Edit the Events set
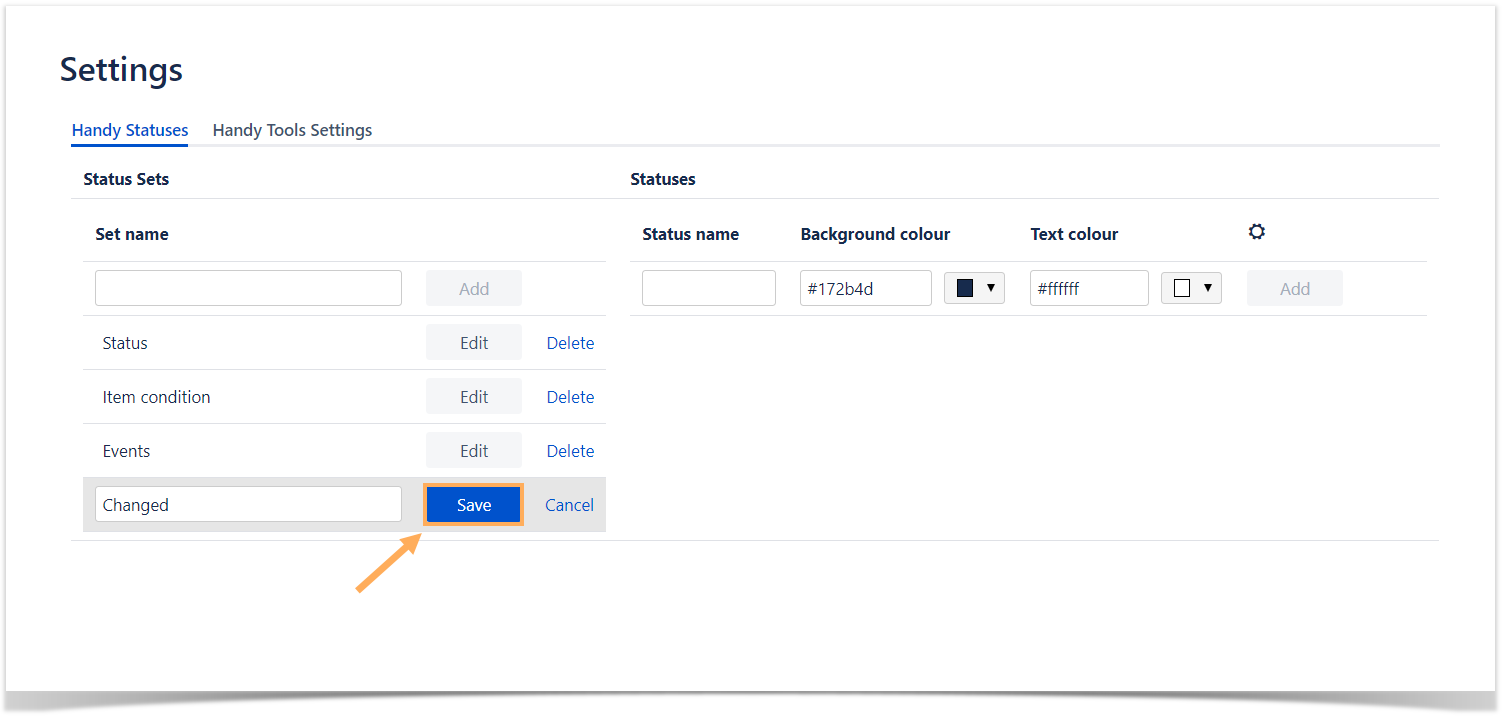Viewport: 1509px width, 720px height. click(474, 451)
